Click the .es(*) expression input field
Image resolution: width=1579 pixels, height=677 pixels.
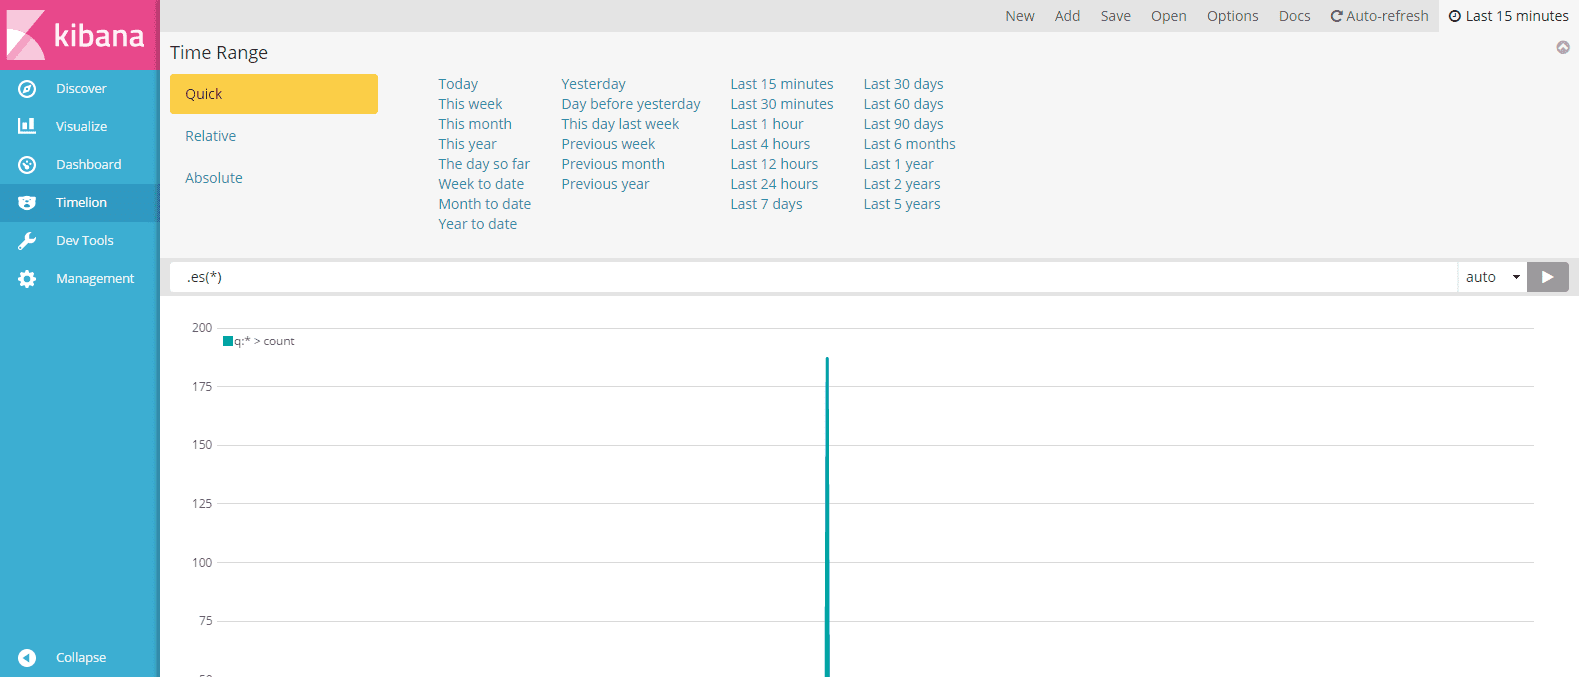pyautogui.click(x=813, y=277)
